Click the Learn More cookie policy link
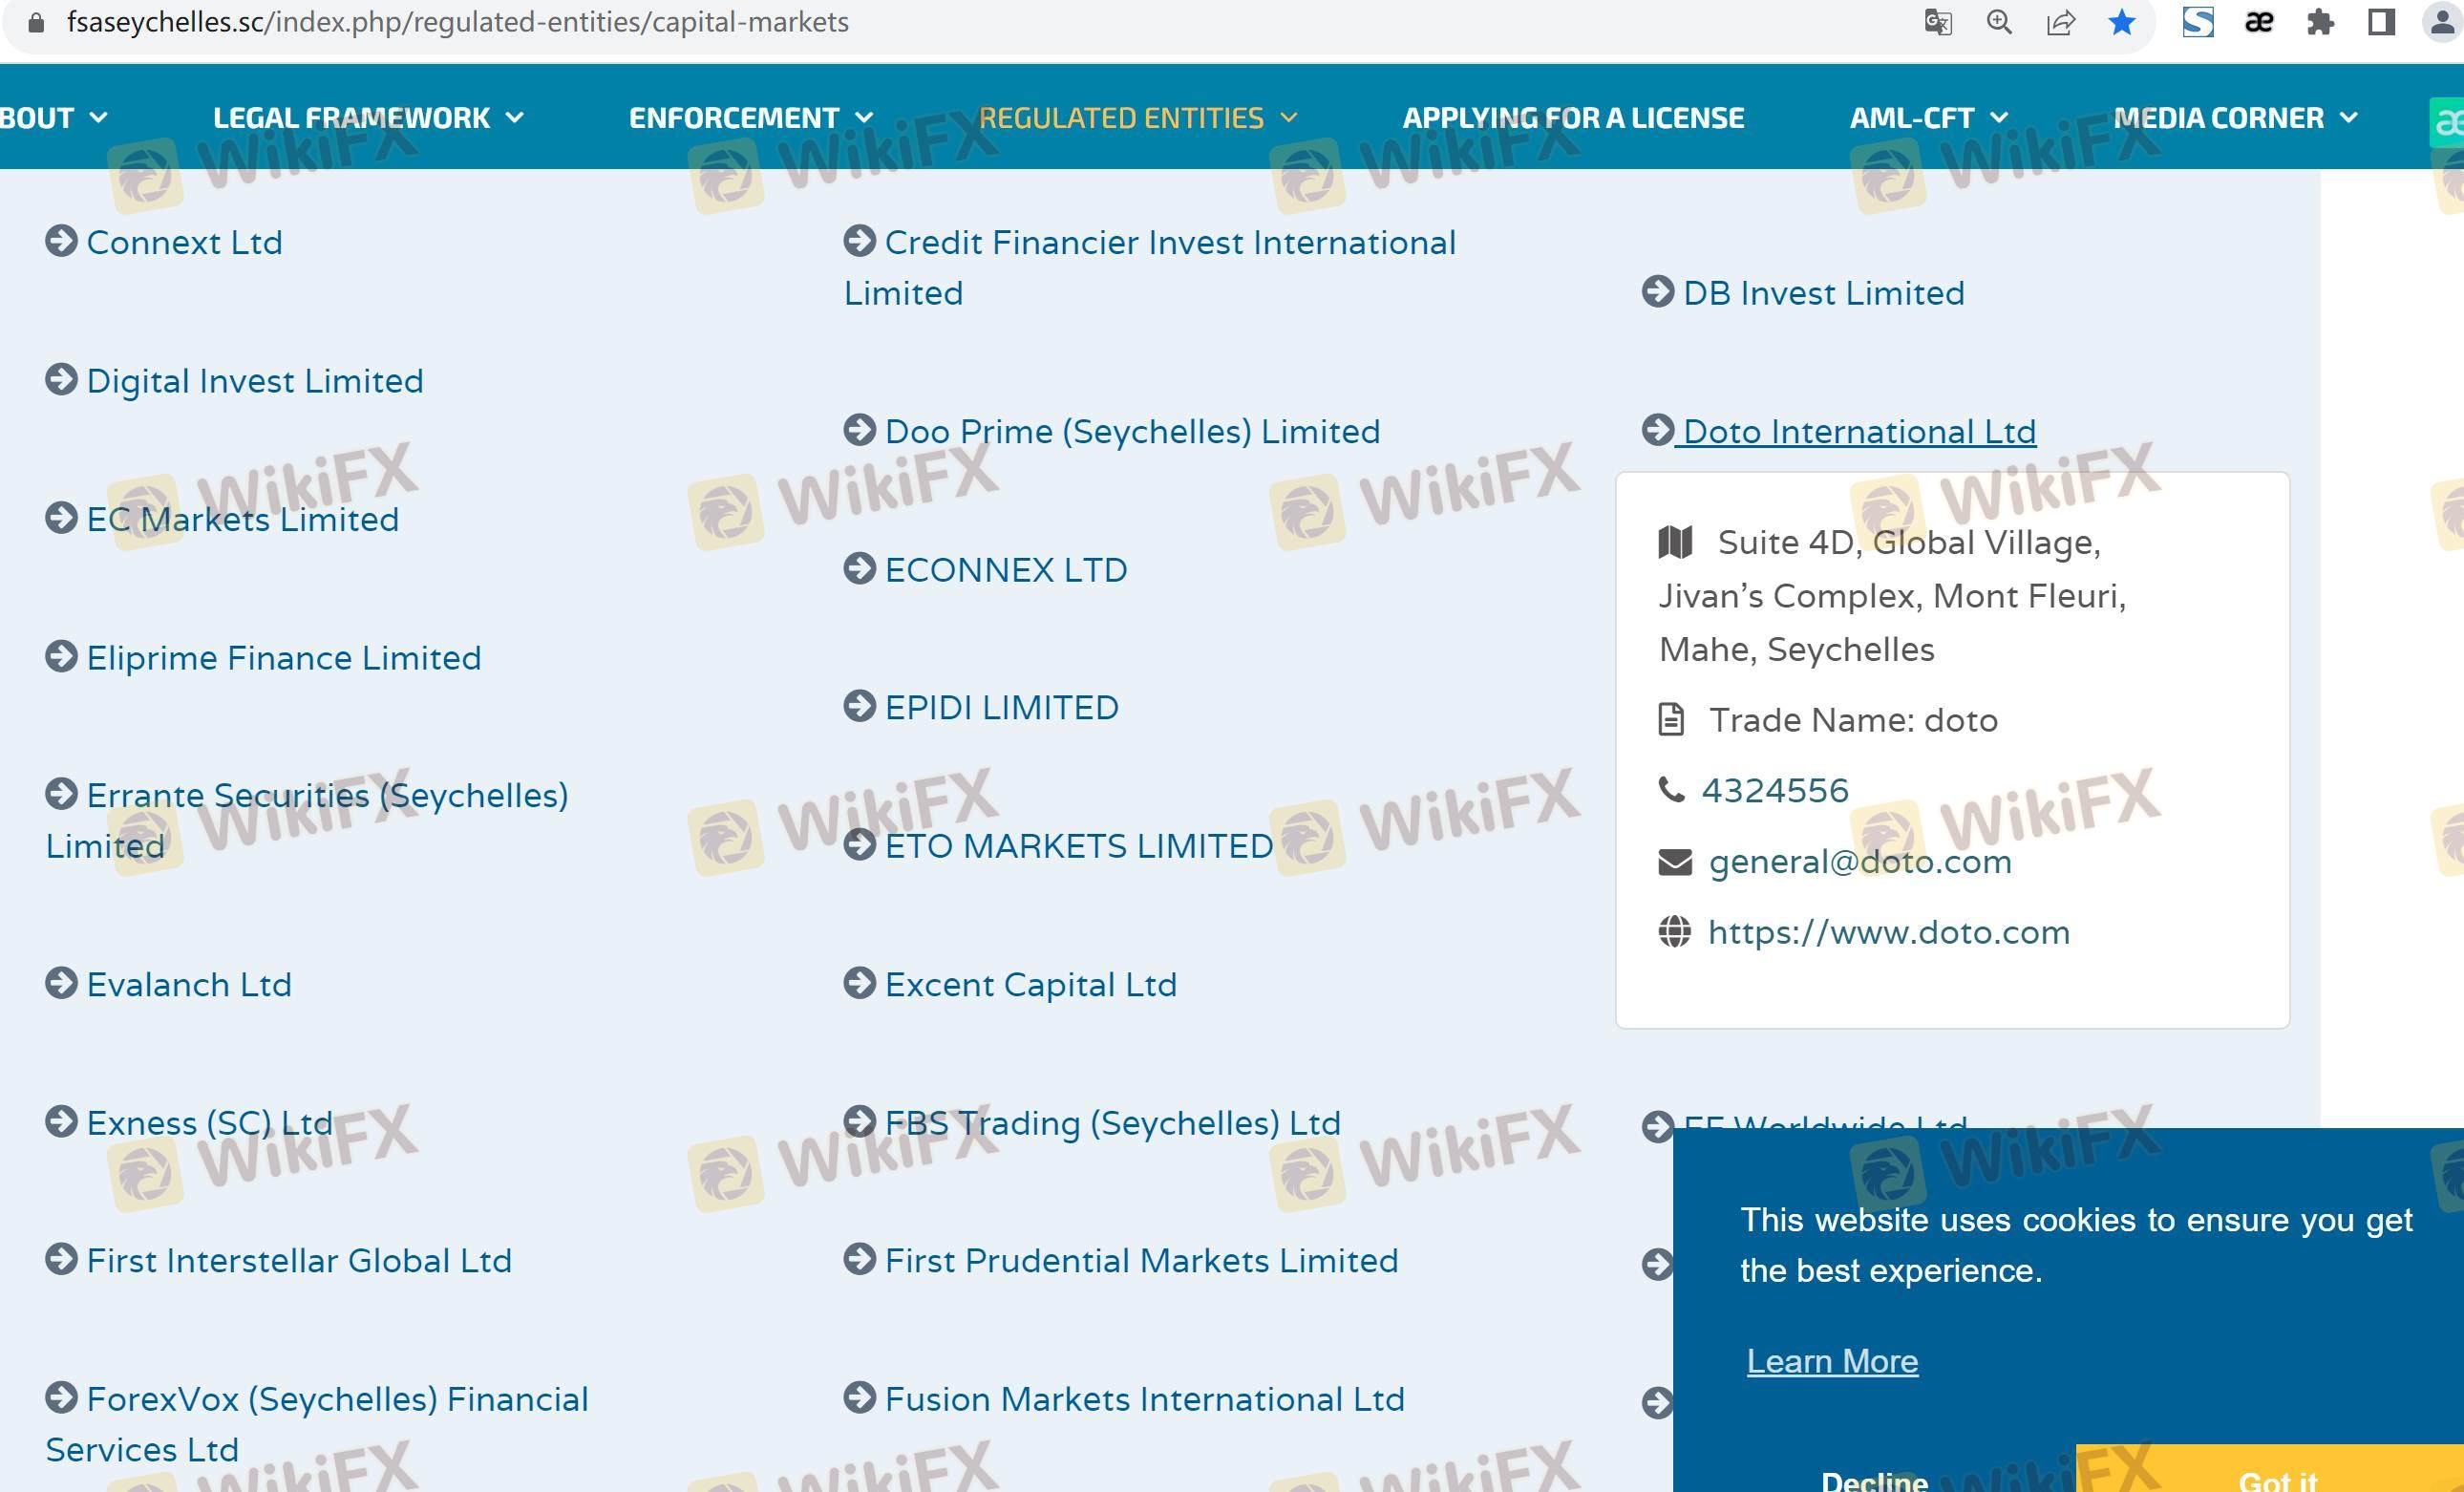The height and width of the screenshot is (1492, 2464). point(1832,1361)
